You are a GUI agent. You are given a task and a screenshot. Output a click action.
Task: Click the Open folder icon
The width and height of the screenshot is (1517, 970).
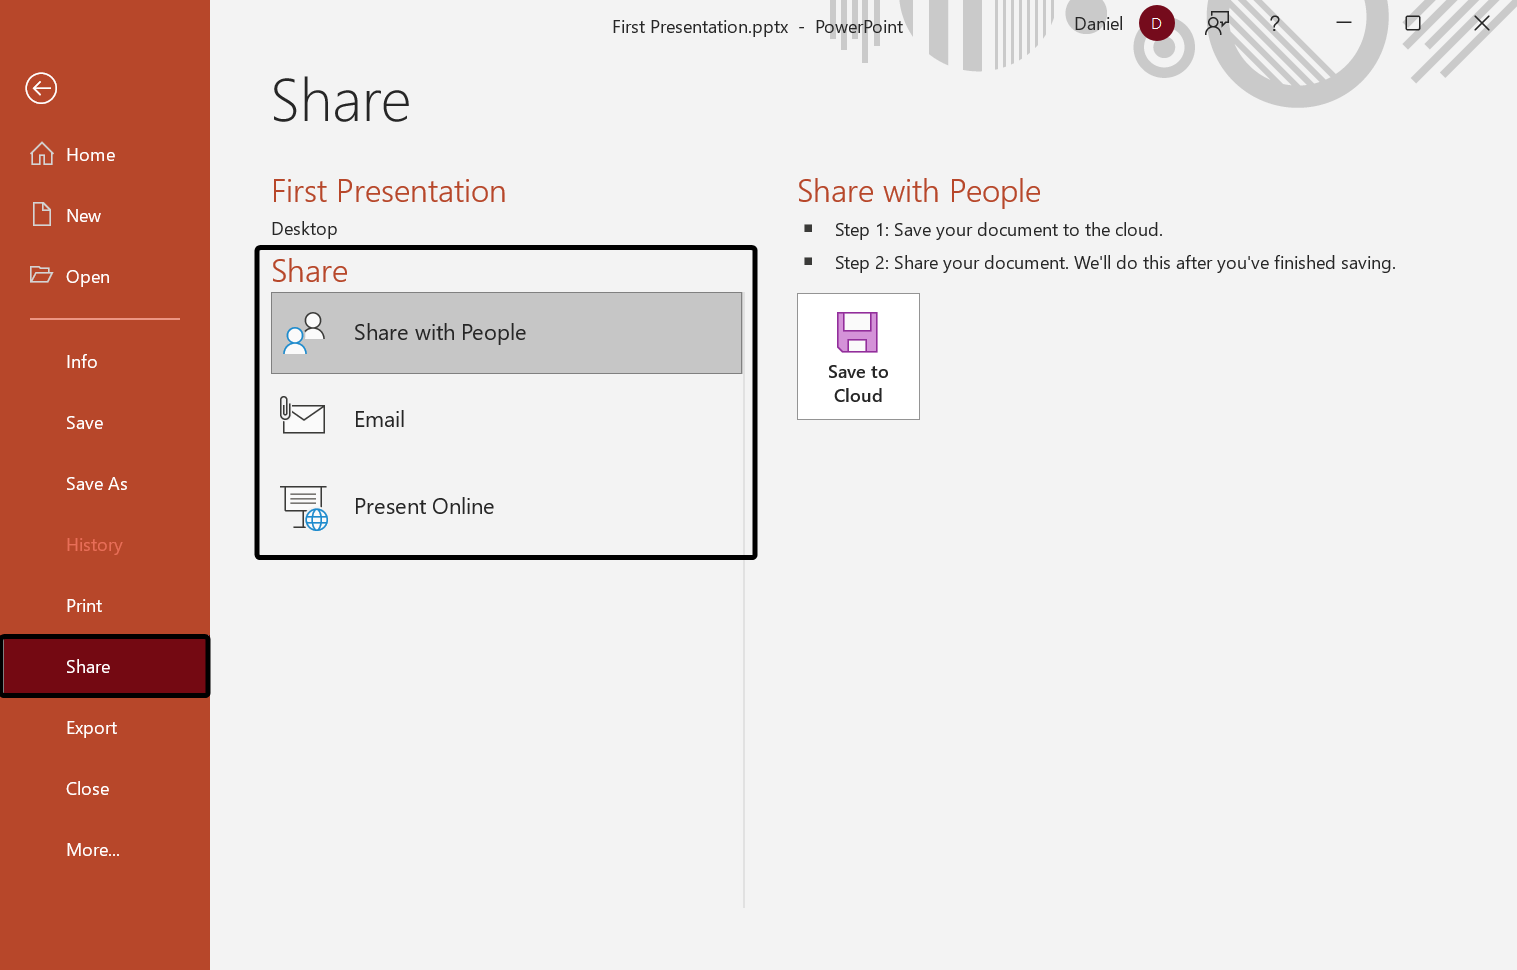[42, 275]
